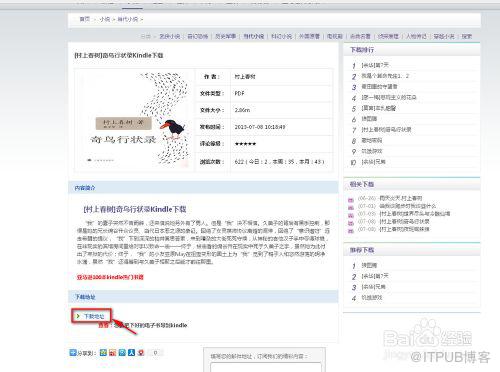Open 首页 in the breadcrumb

tap(85, 19)
